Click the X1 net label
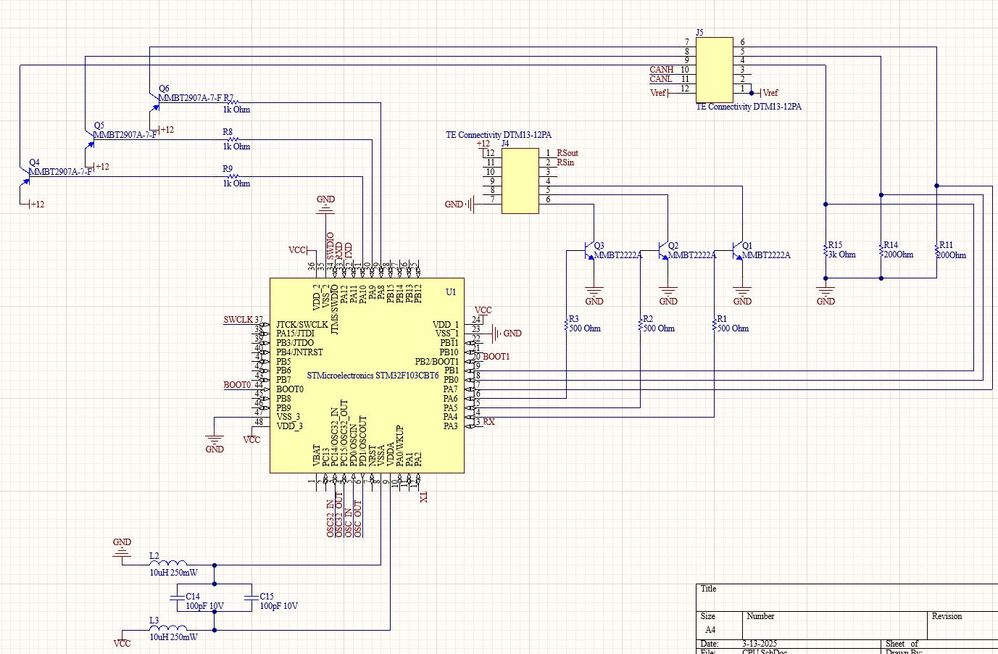Image resolution: width=998 pixels, height=654 pixels. 424,497
